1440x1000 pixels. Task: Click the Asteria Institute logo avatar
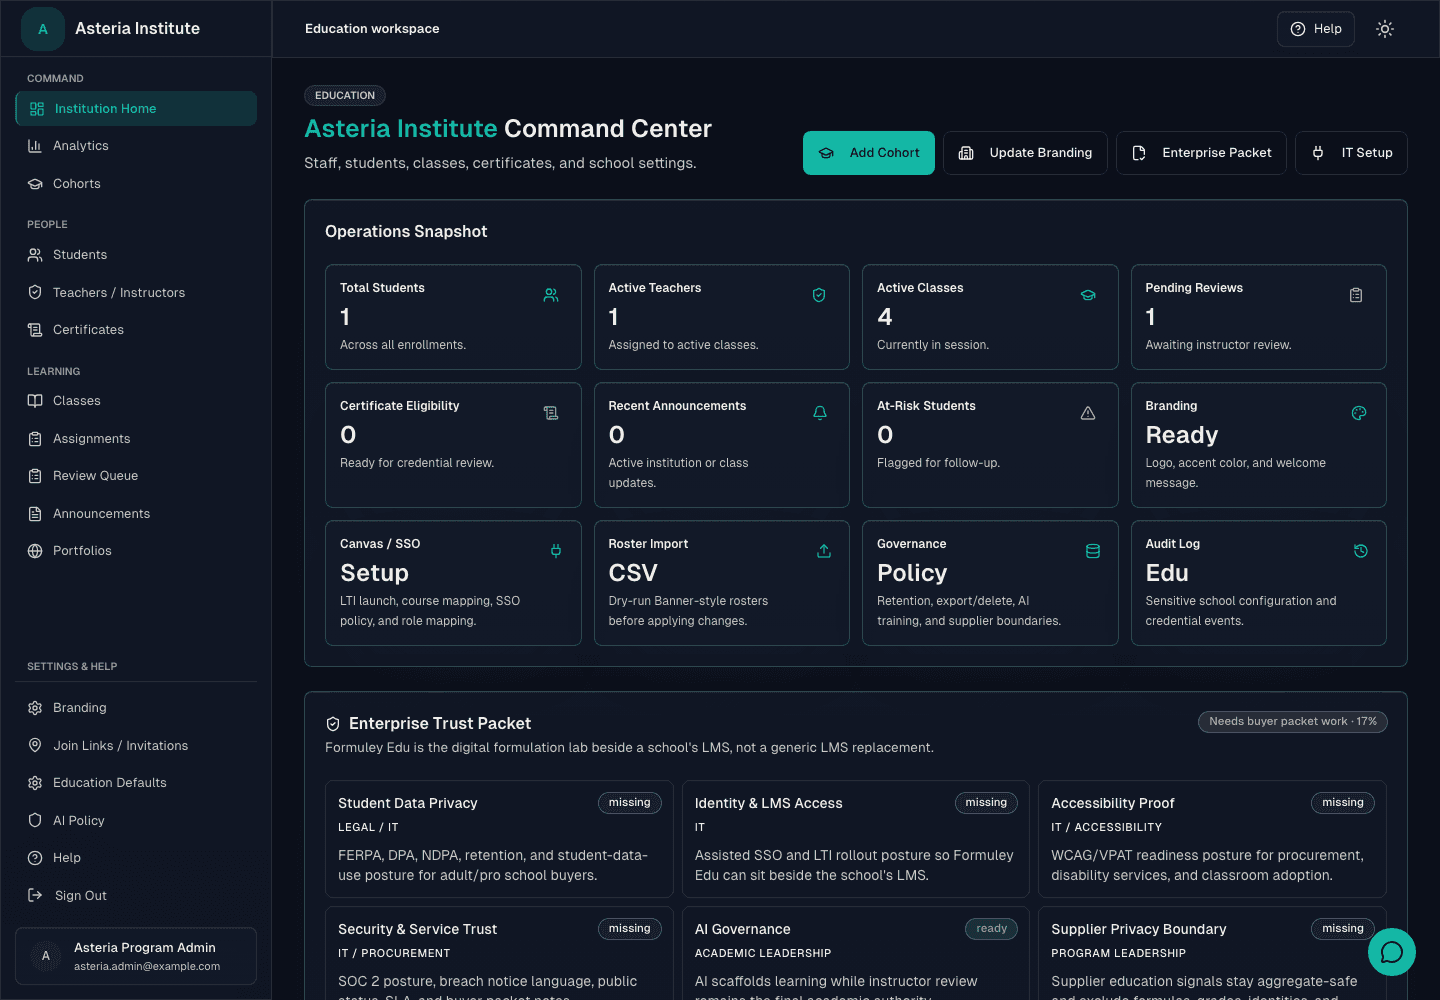(43, 29)
